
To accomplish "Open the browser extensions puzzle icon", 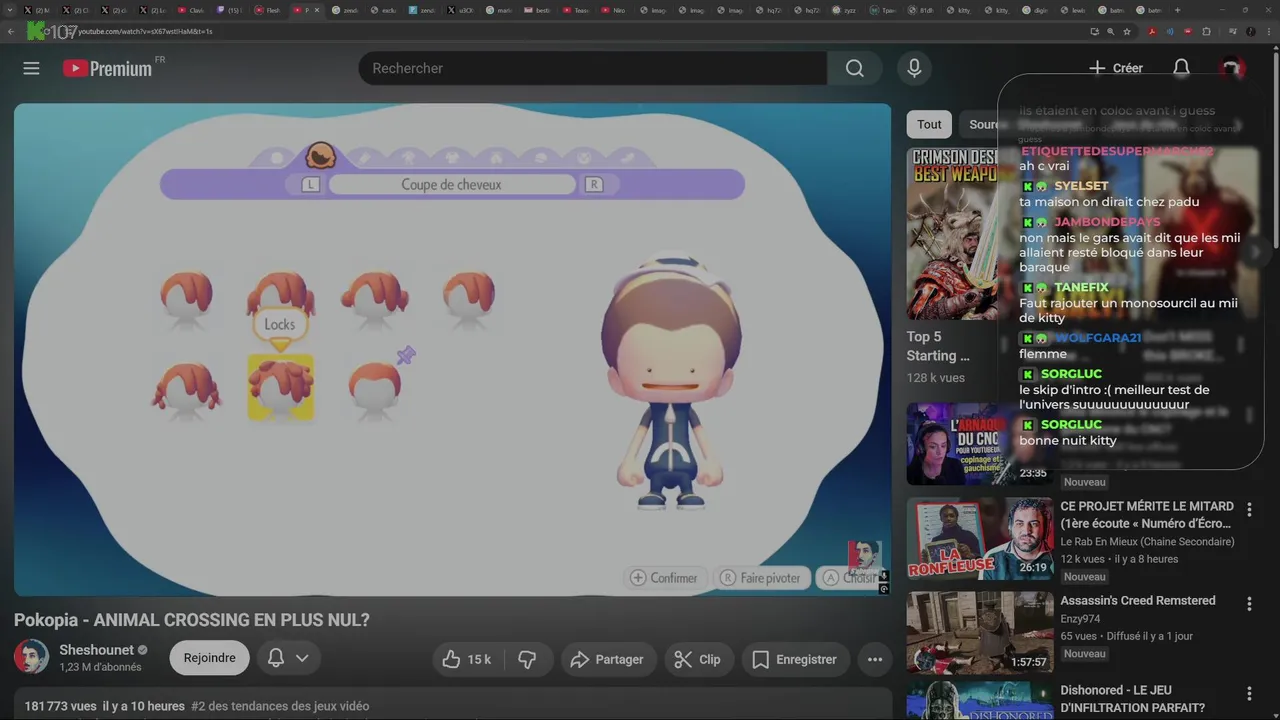I will click(1206, 31).
